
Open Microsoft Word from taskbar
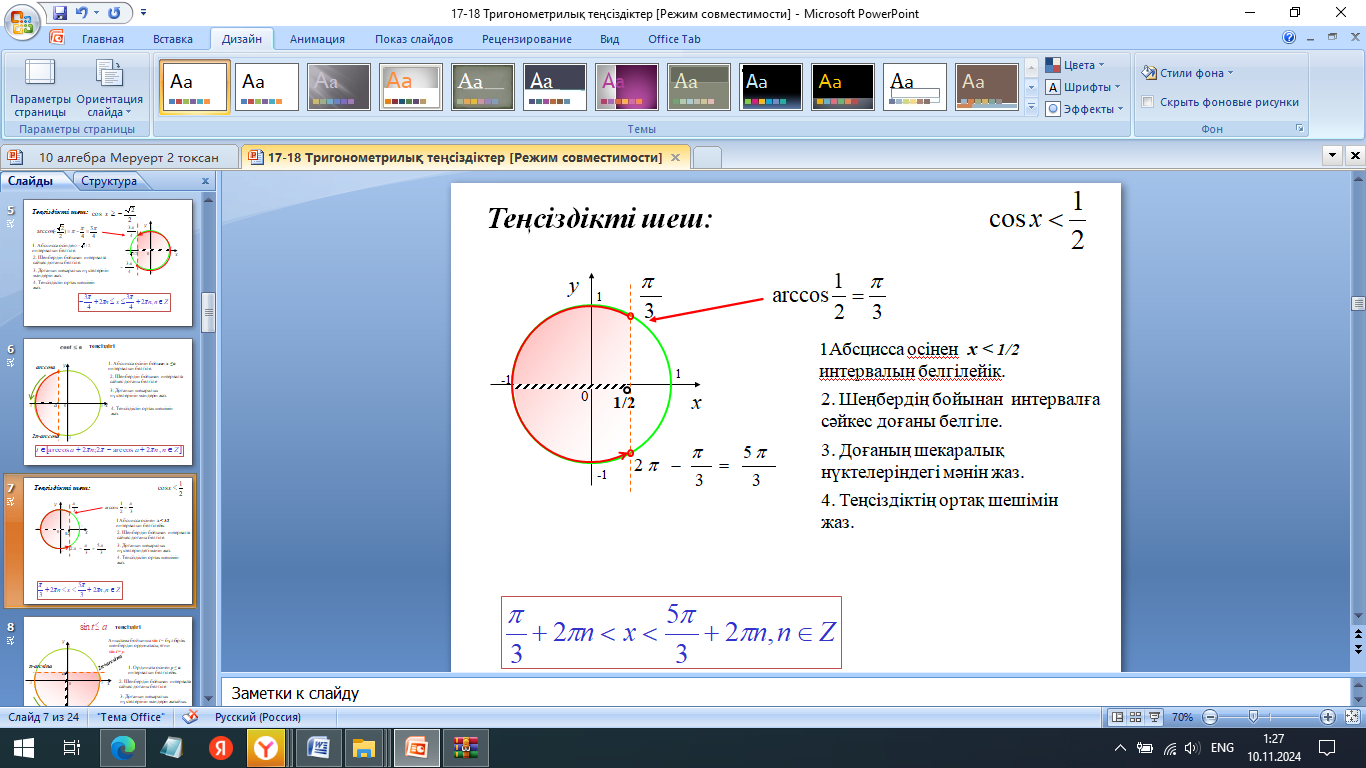coord(319,747)
